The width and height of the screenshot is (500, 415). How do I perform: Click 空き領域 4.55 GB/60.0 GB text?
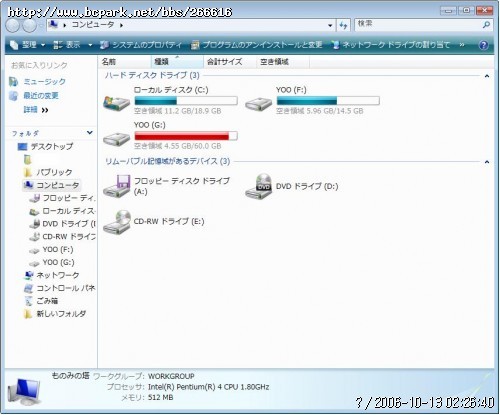[178, 146]
